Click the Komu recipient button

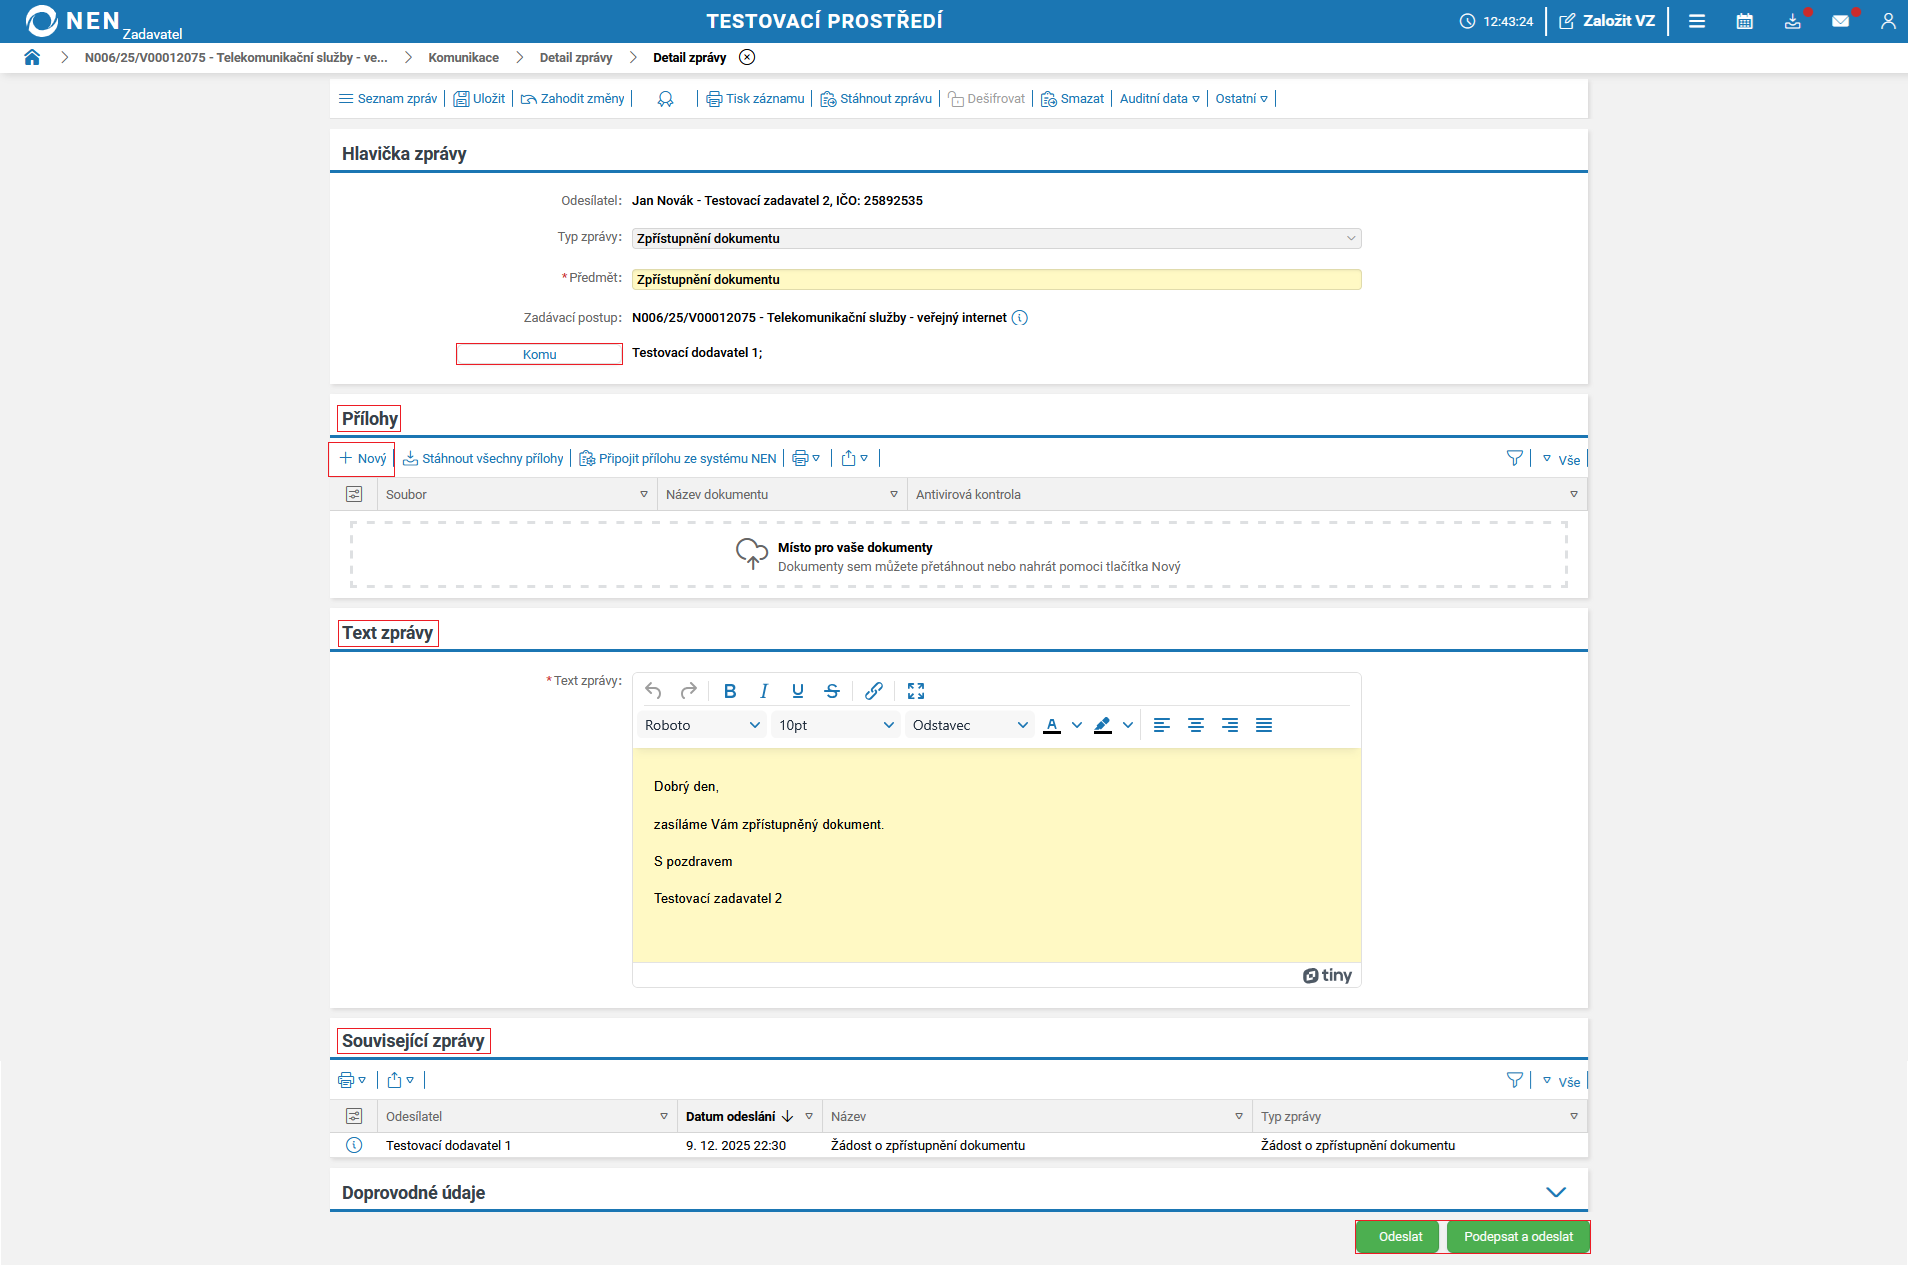pos(539,355)
